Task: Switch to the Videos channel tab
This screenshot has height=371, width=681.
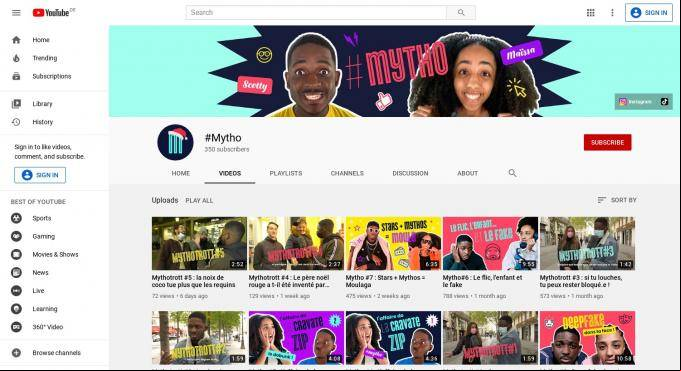Action: coord(230,173)
